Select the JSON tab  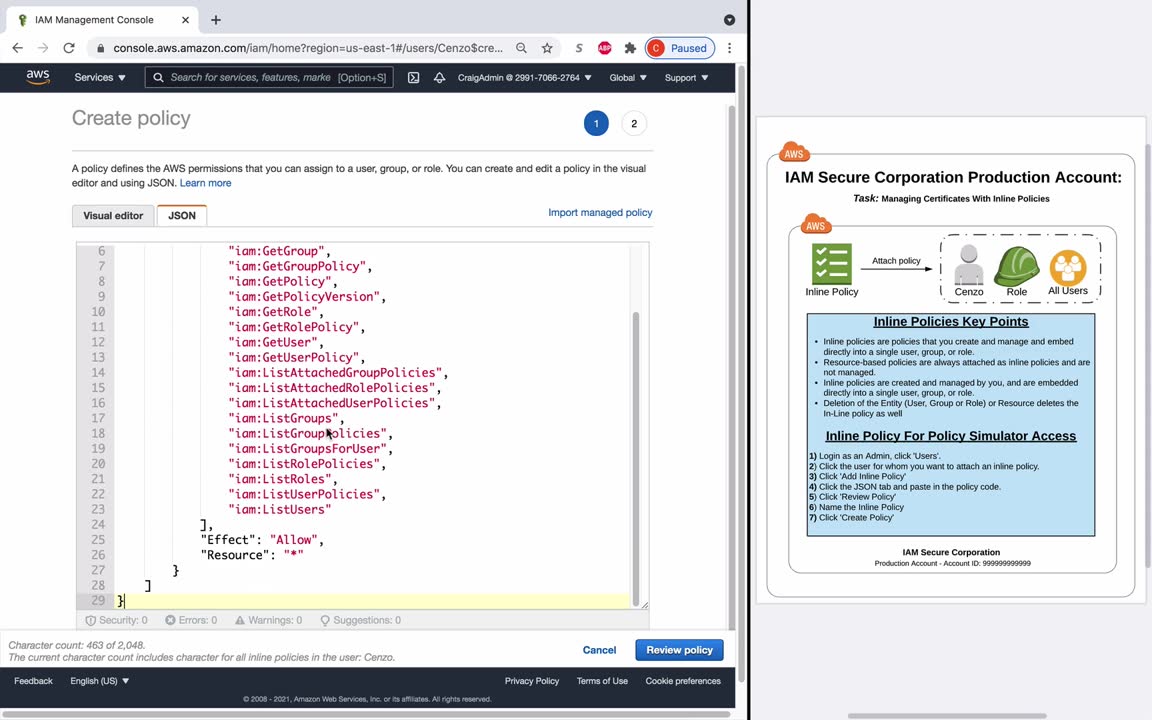click(182, 216)
